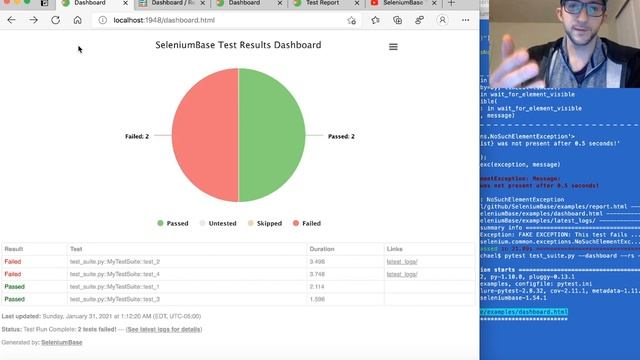
Task: Open the chart hamburger context menu
Action: (x=393, y=47)
